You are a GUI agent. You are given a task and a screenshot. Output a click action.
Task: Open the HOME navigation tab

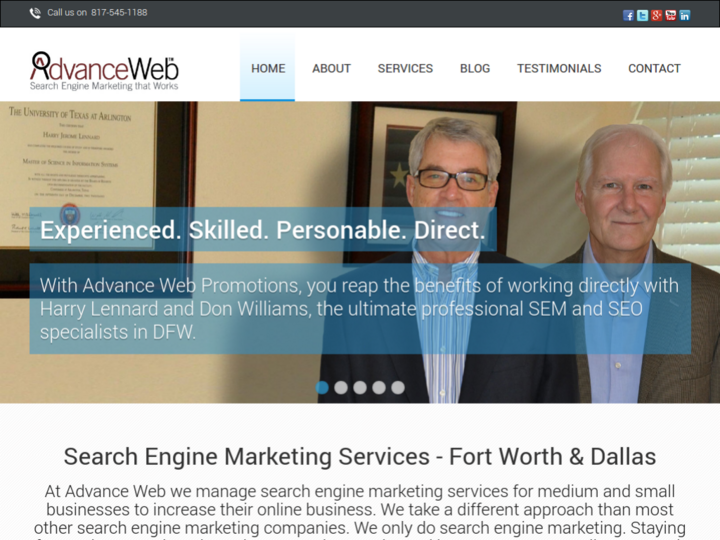pos(268,68)
